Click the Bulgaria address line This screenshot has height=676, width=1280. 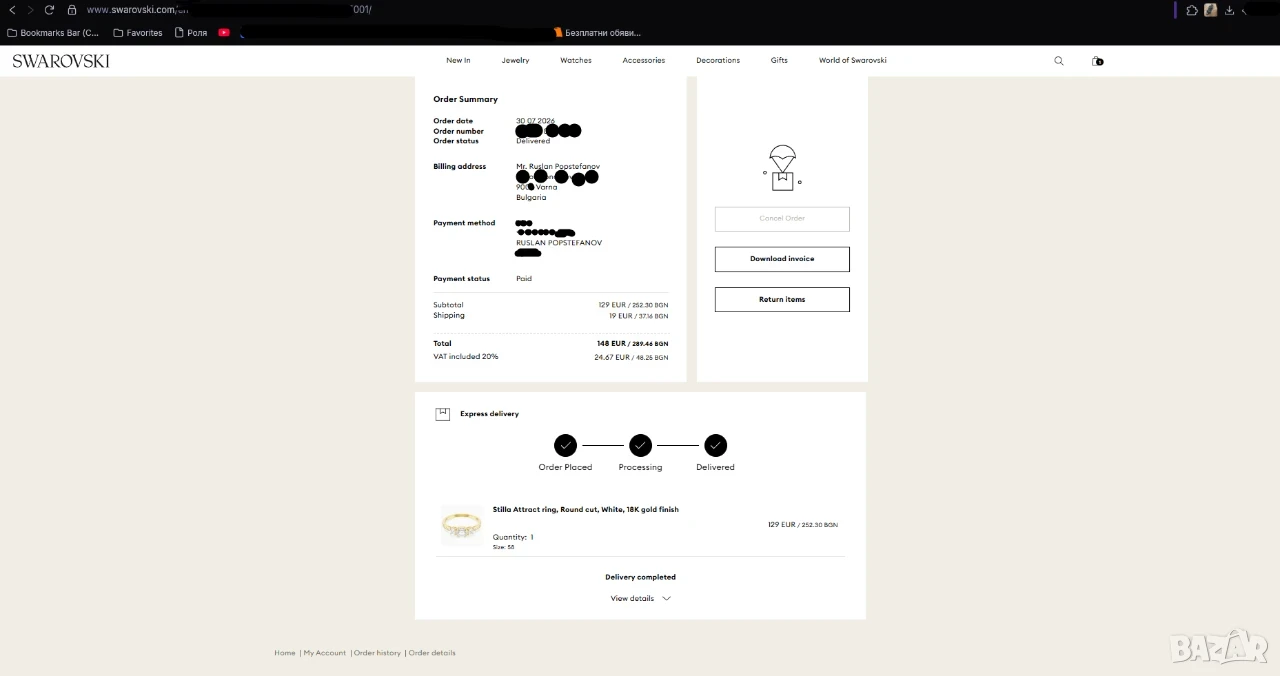click(531, 198)
